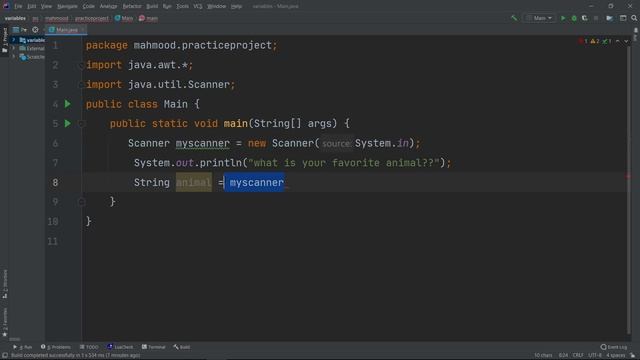Image resolution: width=640 pixels, height=360 pixels.
Task: Open the Favorites side tool window
Action: (x=4, y=322)
